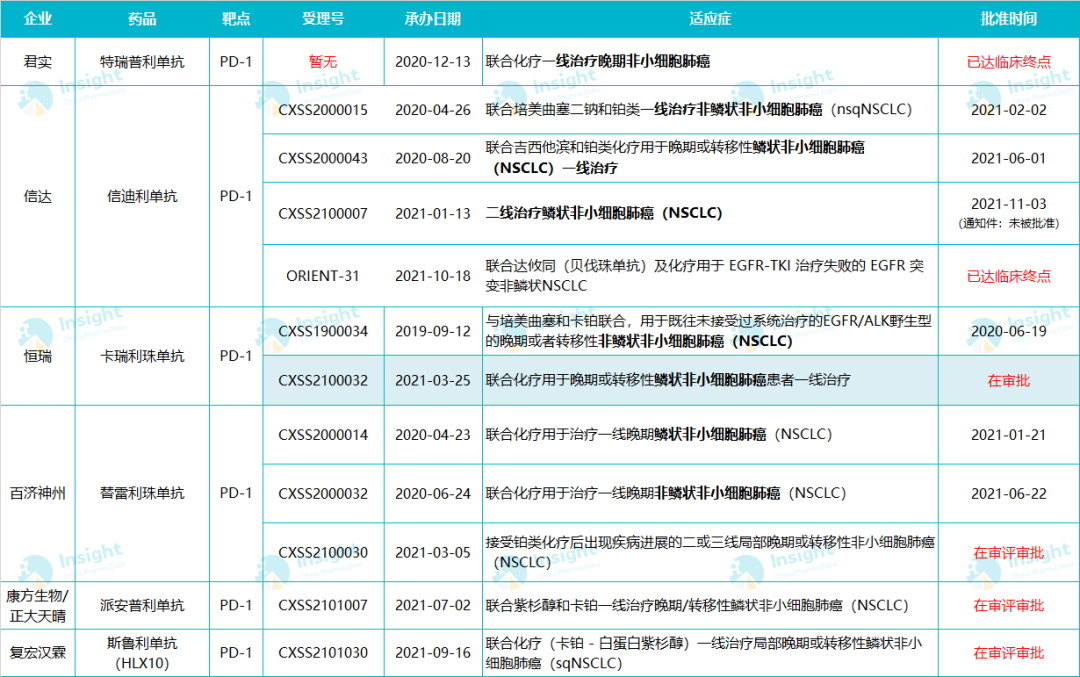Click date 2019-09-12
The height and width of the screenshot is (677, 1080).
[x=433, y=331]
